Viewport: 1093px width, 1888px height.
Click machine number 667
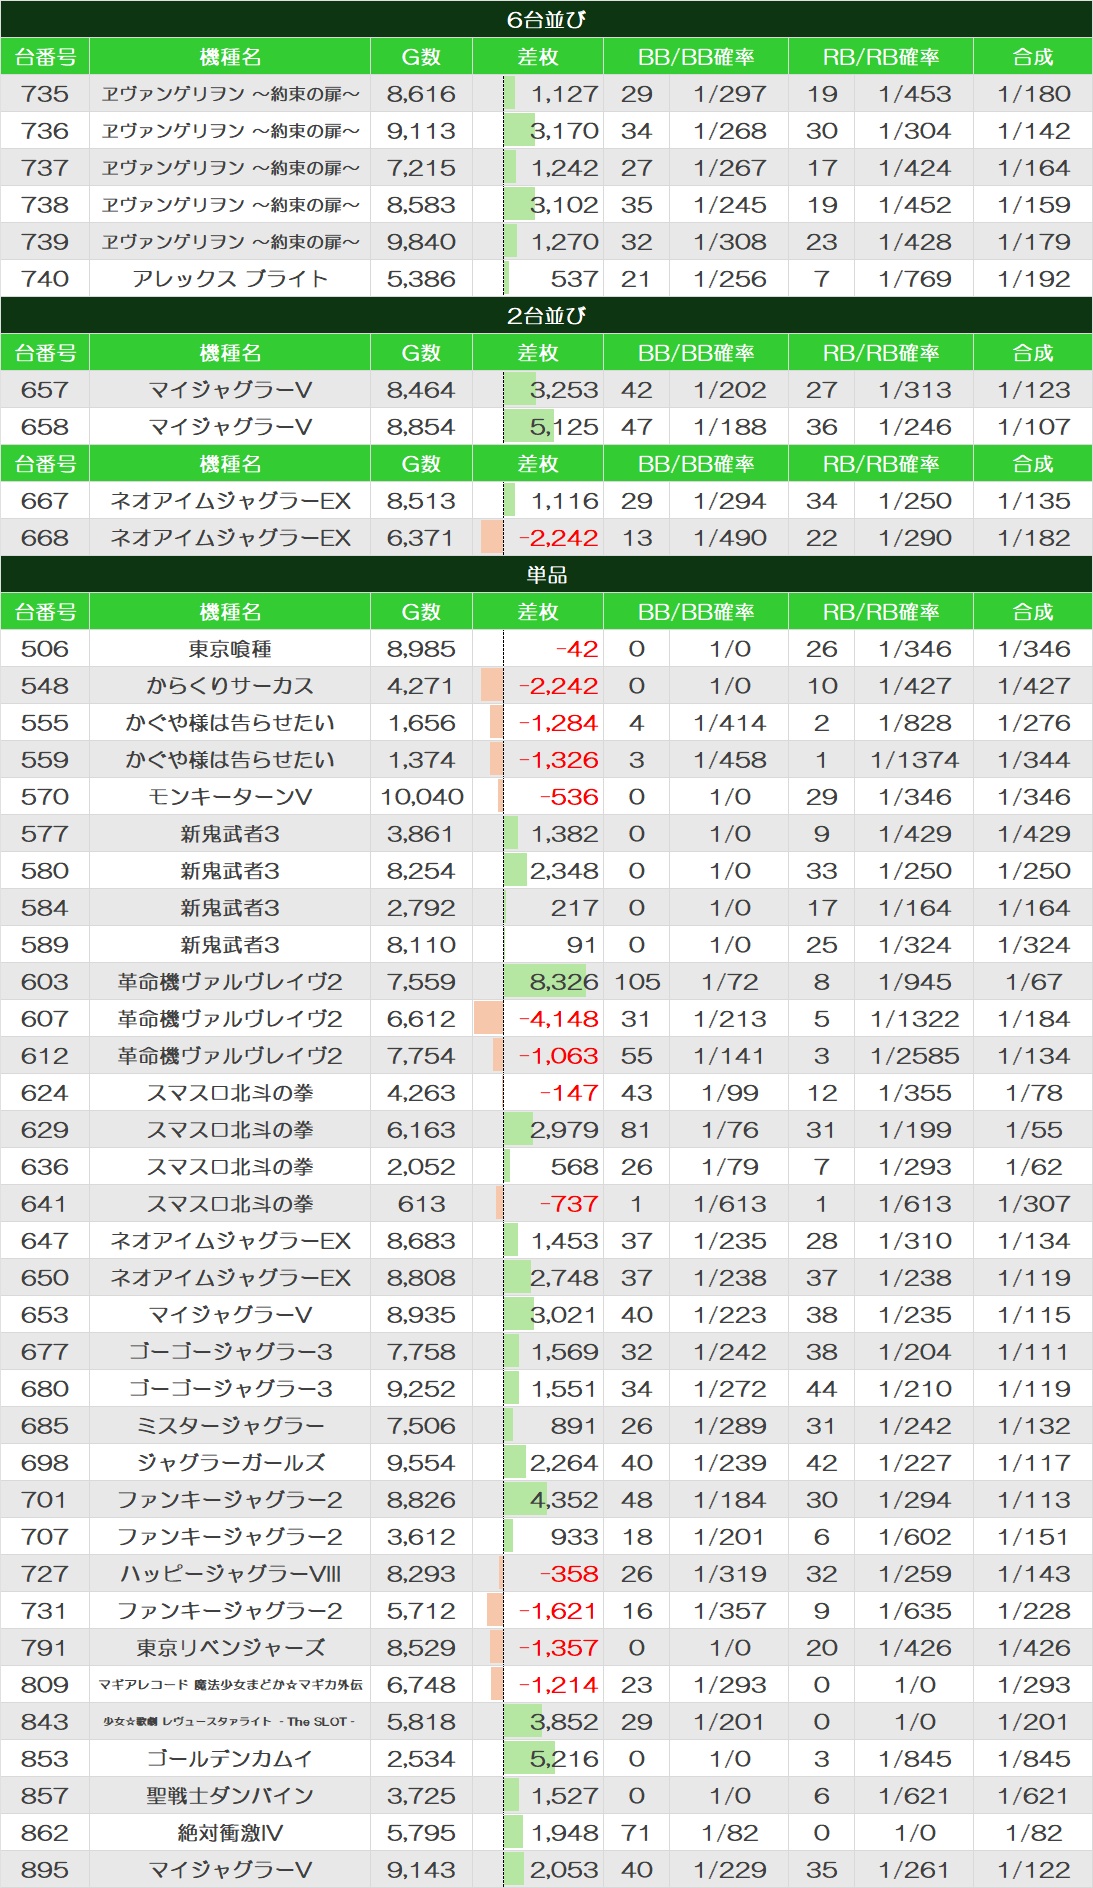tap(45, 501)
